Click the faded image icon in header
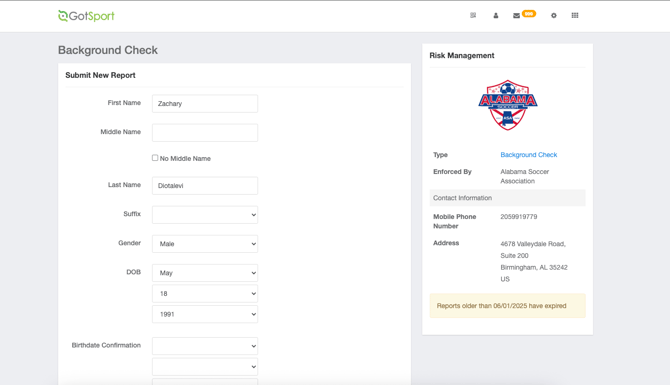This screenshot has height=385, width=670. click(x=473, y=15)
